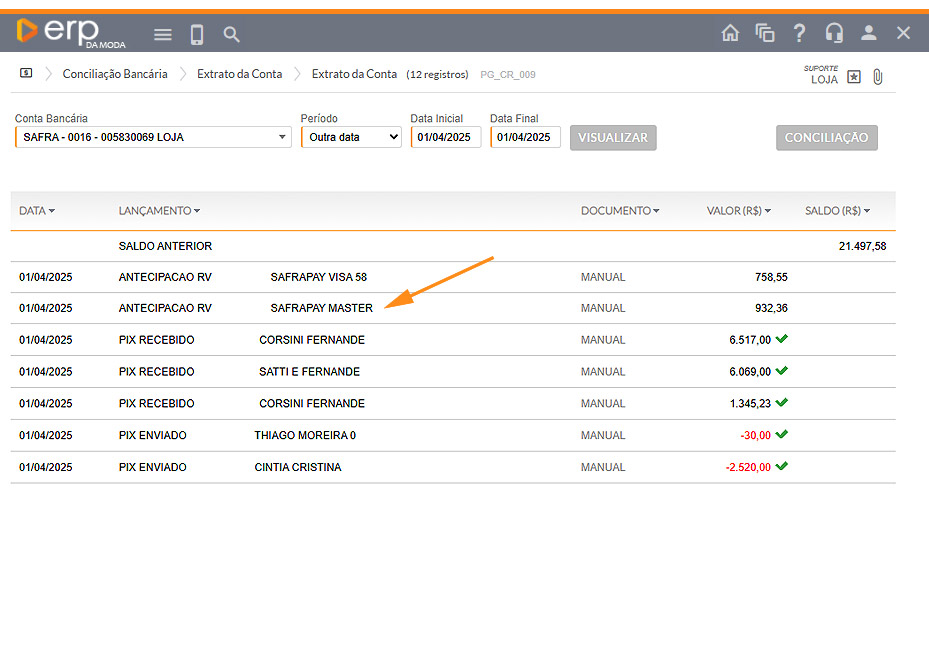This screenshot has height=648, width=929.
Task: Open the Período dropdown
Action: [x=351, y=137]
